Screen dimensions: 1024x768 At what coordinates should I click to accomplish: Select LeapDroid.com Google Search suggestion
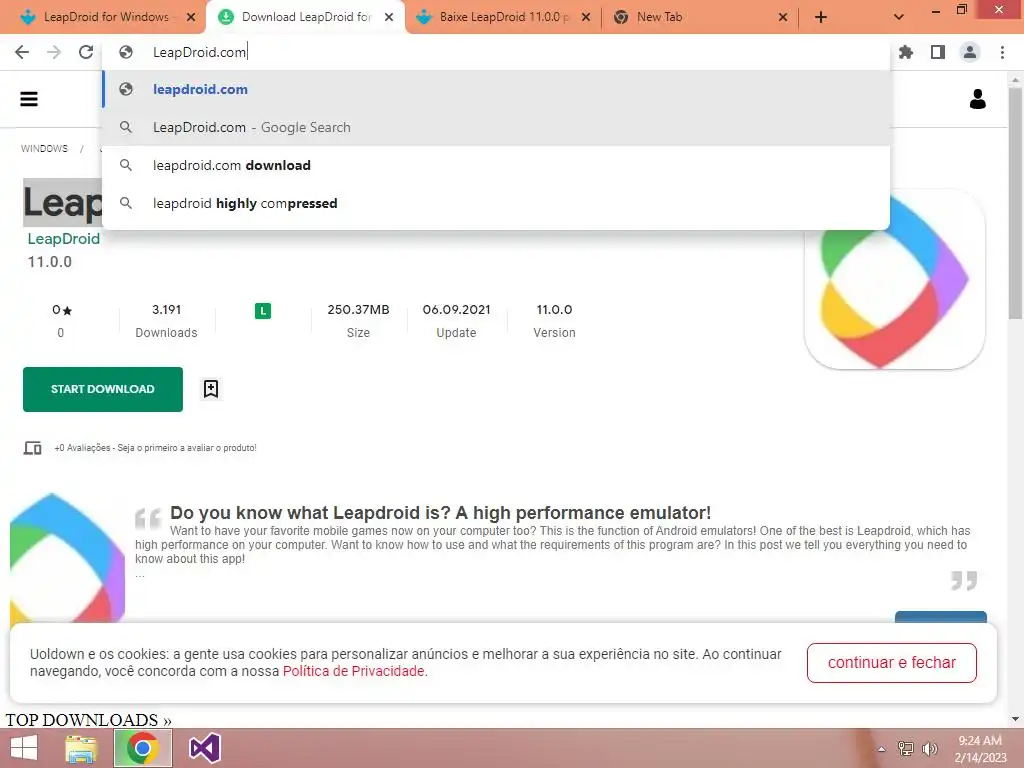(496, 127)
